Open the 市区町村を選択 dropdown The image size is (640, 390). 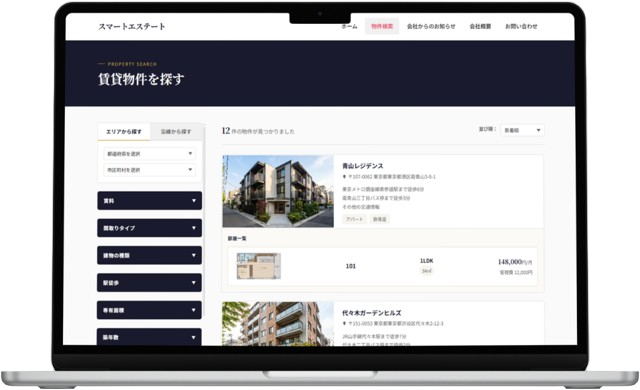pos(149,170)
